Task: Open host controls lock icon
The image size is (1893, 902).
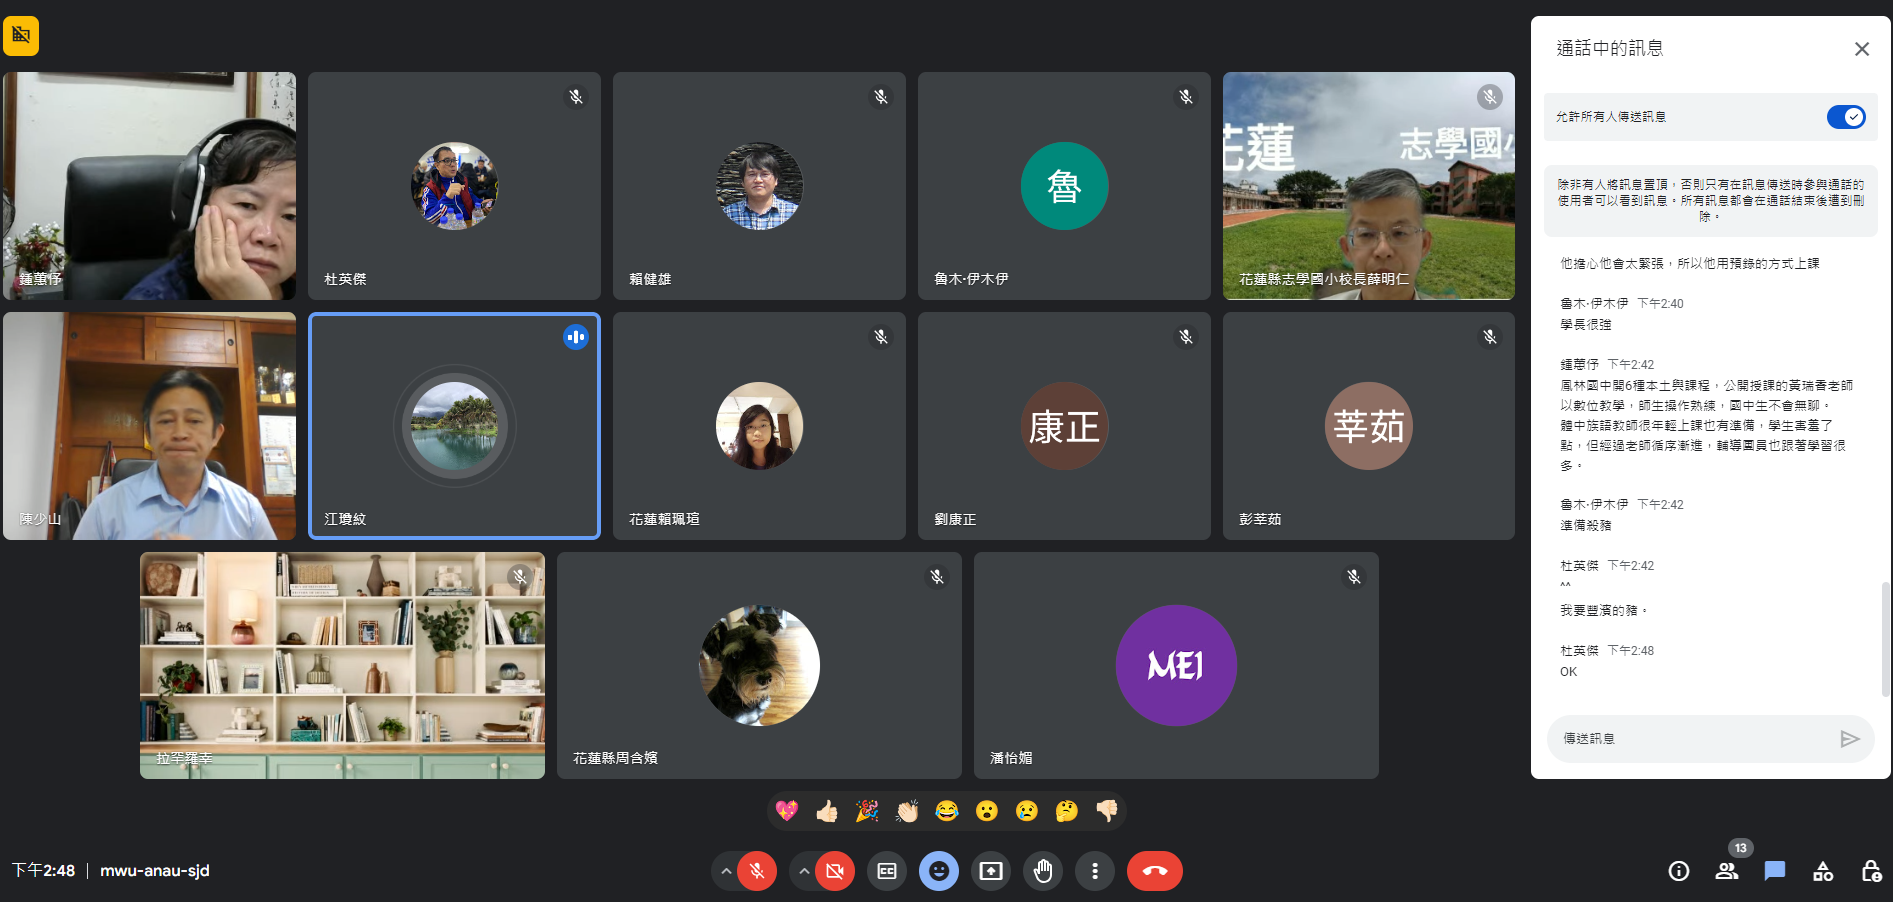Action: coord(1871,871)
